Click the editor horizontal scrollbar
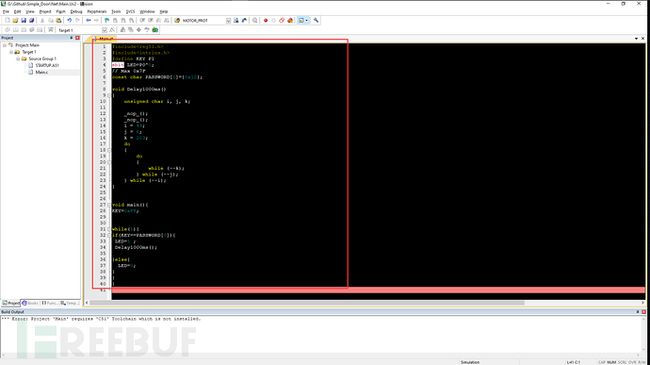This screenshot has width=650, height=365. [x=307, y=303]
